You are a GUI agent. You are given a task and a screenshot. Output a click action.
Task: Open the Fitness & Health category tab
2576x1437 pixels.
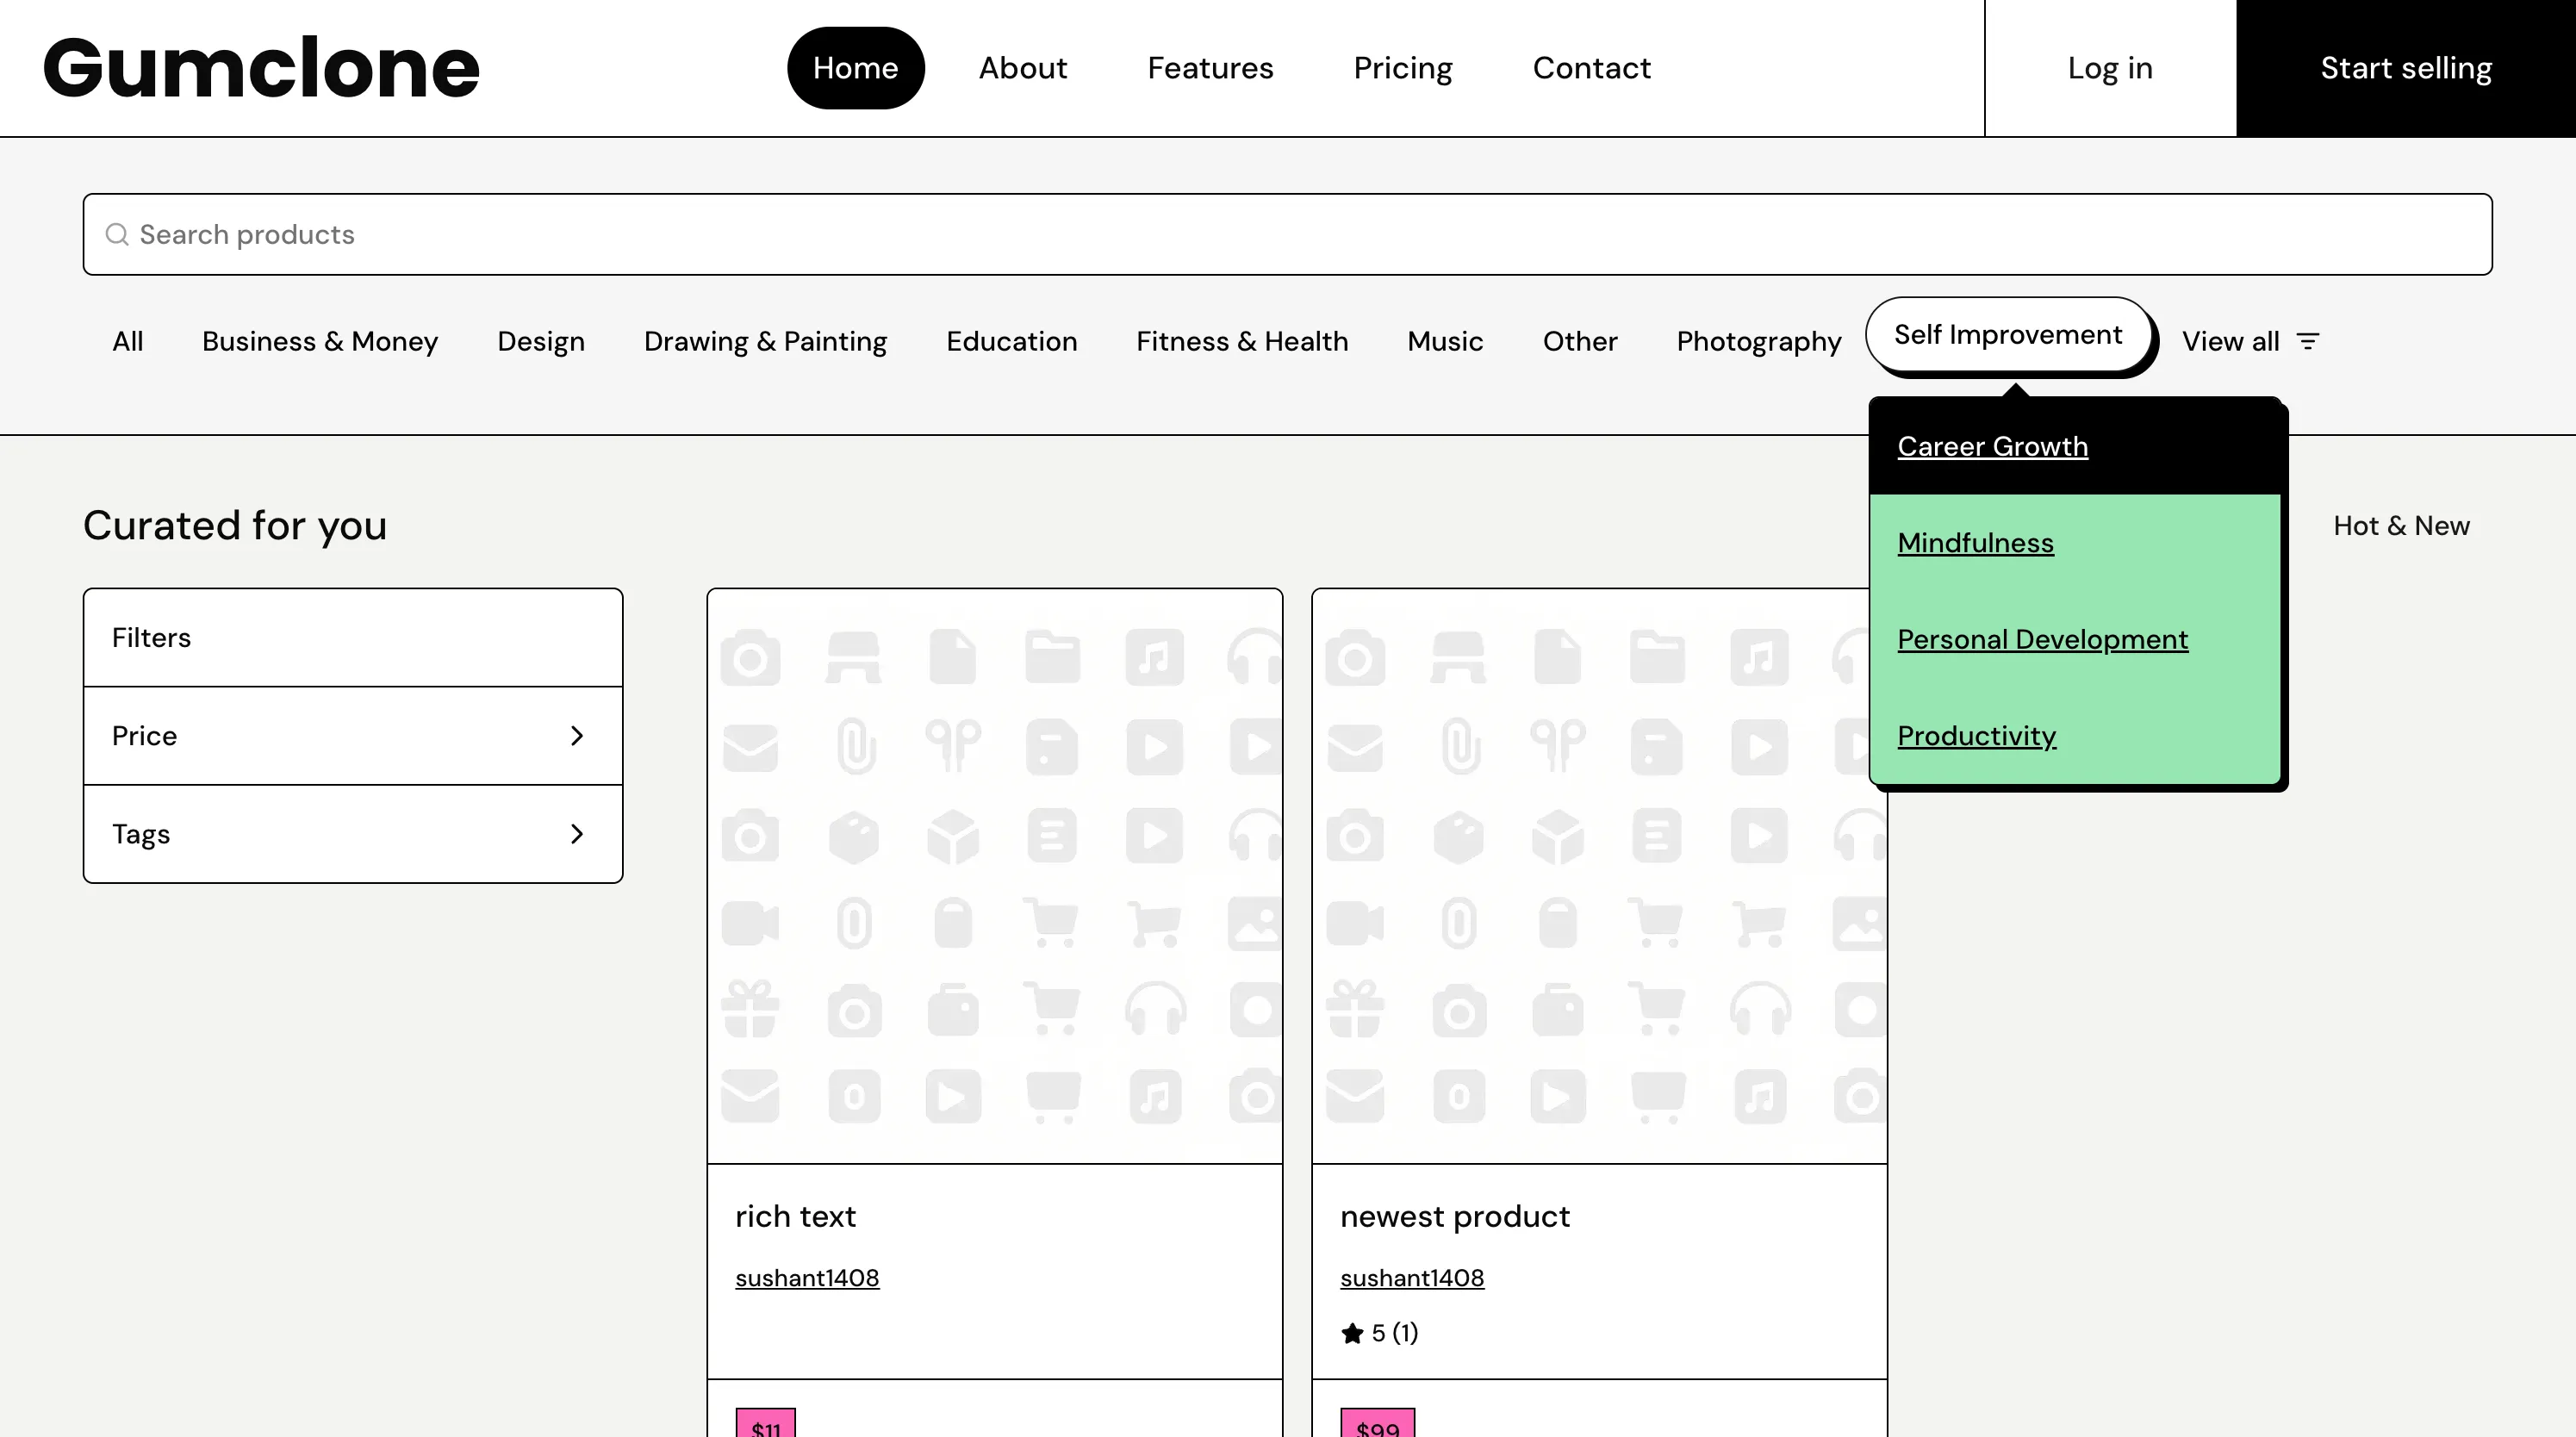point(1241,341)
